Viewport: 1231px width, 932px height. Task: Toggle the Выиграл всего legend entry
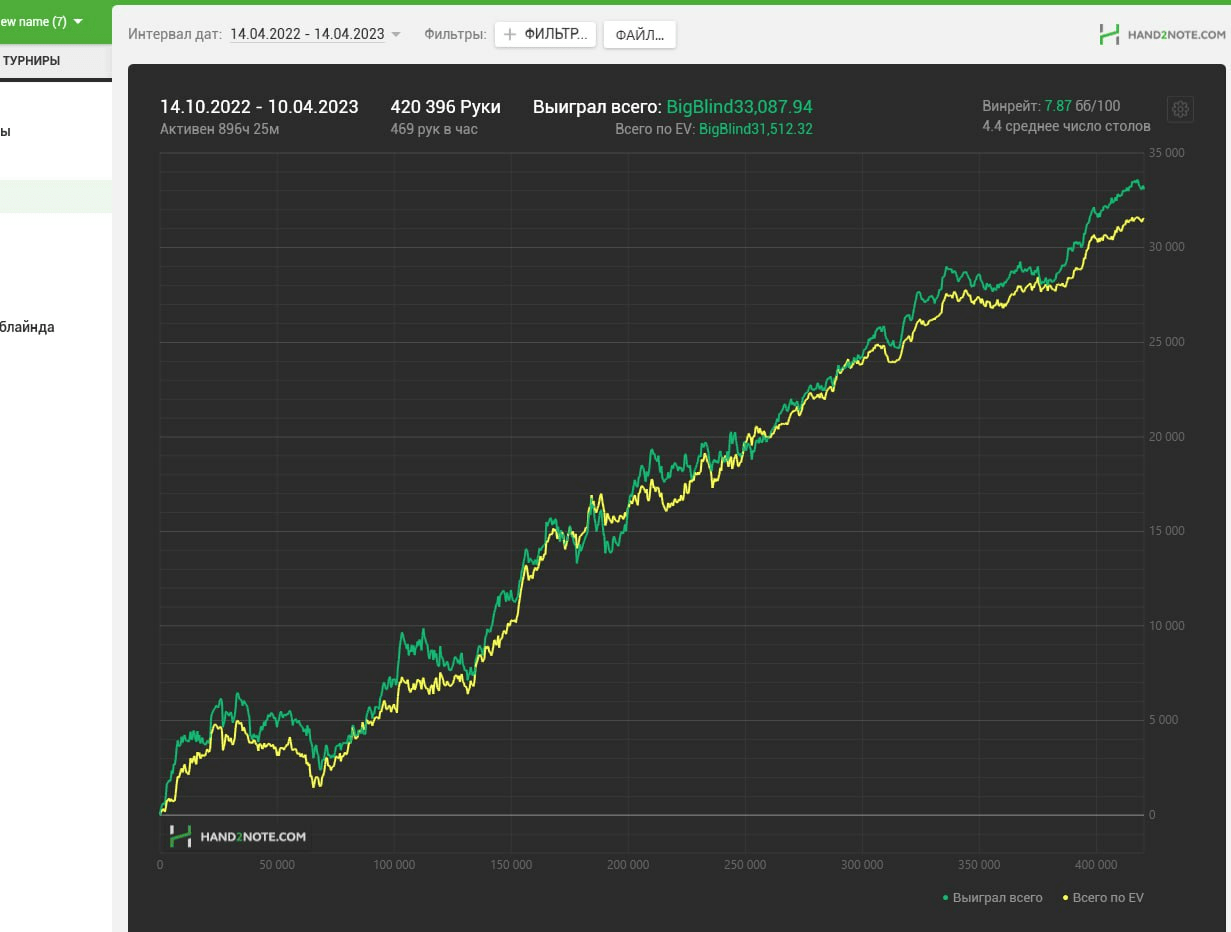(992, 898)
